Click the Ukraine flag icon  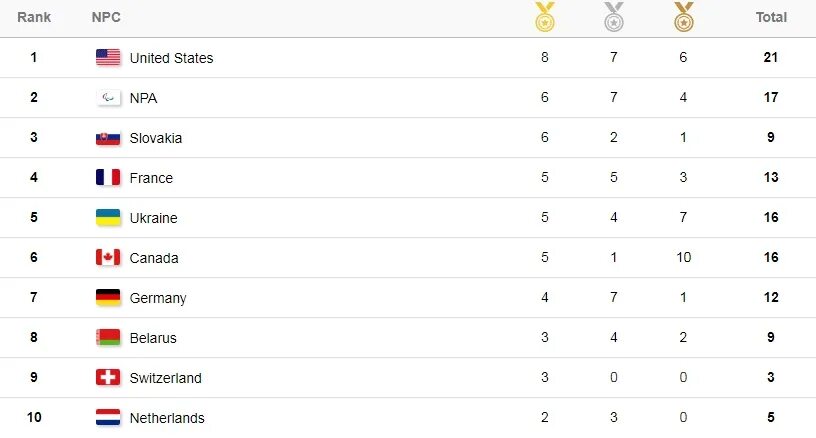click(x=108, y=217)
